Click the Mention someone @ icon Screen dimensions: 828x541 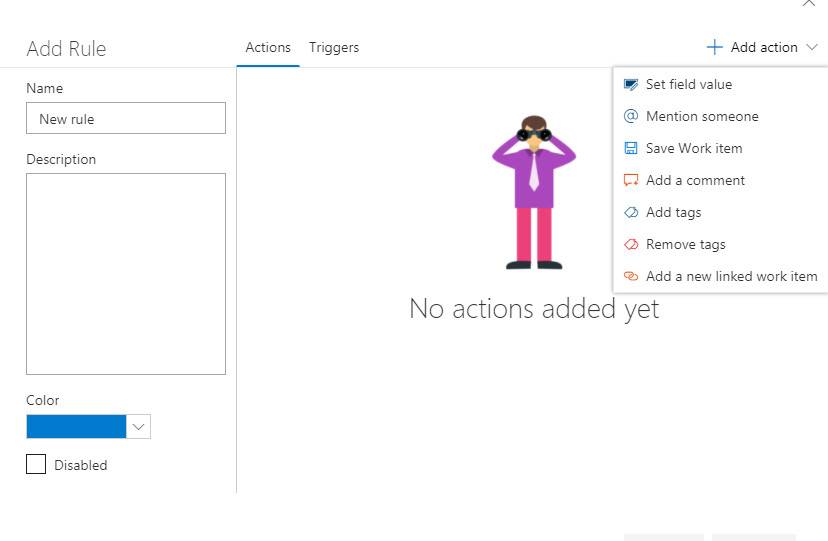(631, 116)
